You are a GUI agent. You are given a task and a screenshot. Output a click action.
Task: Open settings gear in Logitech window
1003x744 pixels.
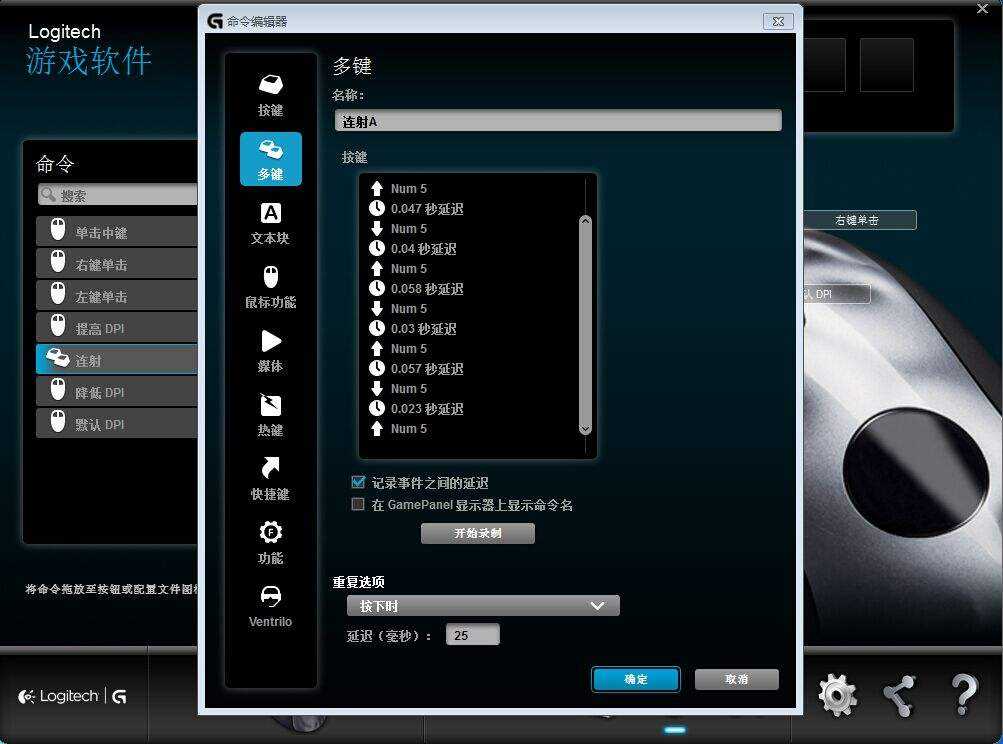coord(837,695)
